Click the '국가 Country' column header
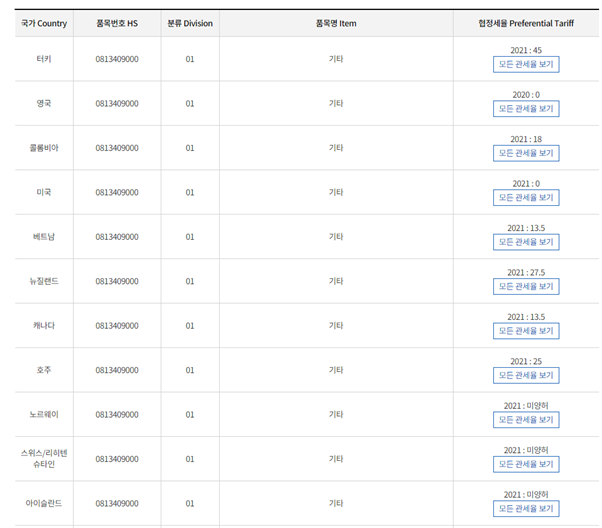The height and width of the screenshot is (528, 602). click(44, 23)
